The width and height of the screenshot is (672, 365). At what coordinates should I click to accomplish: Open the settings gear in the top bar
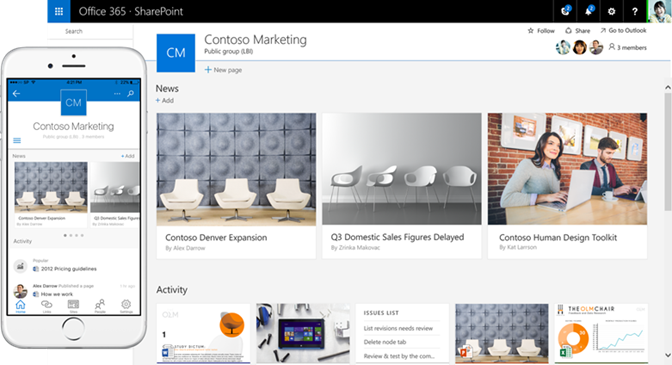click(x=612, y=12)
